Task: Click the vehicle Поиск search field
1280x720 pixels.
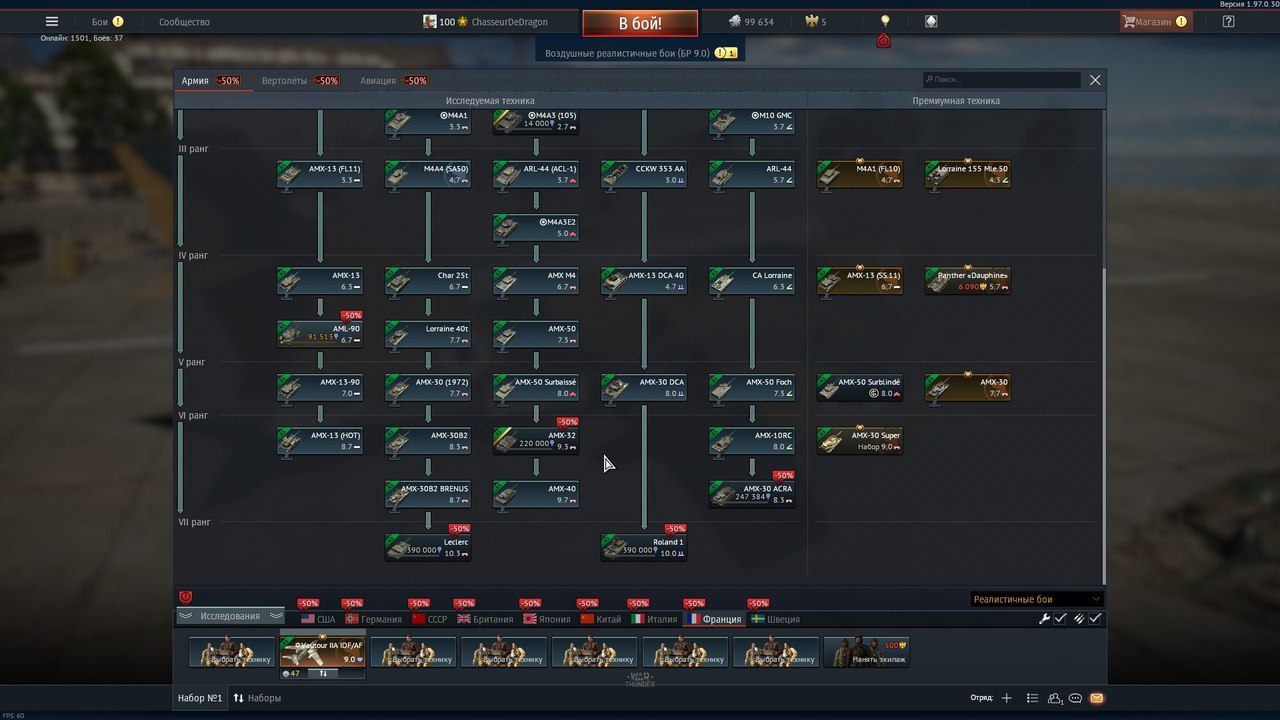Action: click(x=1002, y=79)
